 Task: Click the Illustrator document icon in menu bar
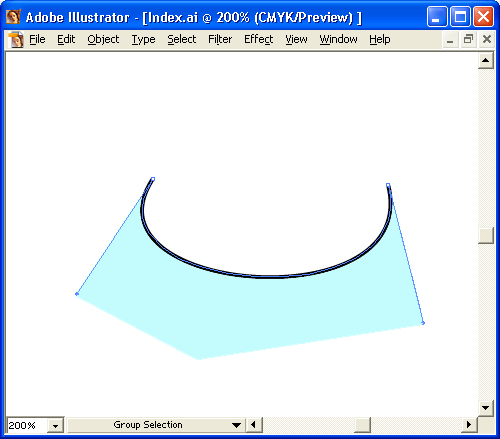coord(16,40)
